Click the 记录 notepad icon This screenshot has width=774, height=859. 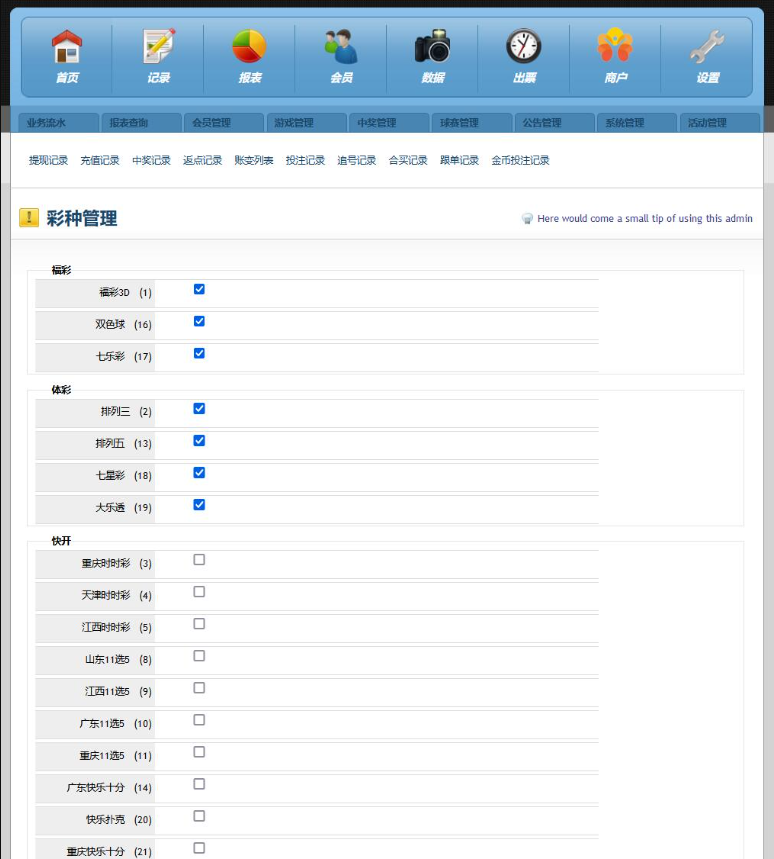(159, 46)
